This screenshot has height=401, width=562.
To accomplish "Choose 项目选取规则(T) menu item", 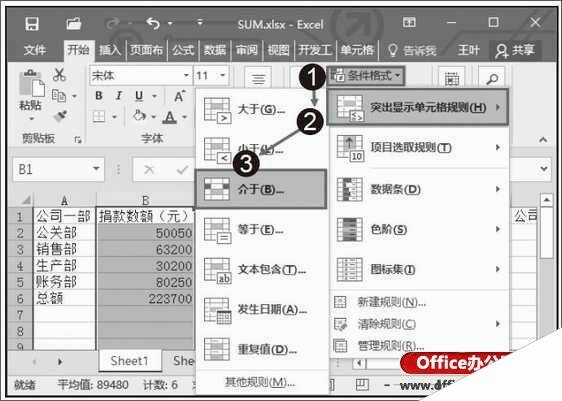I will [418, 147].
